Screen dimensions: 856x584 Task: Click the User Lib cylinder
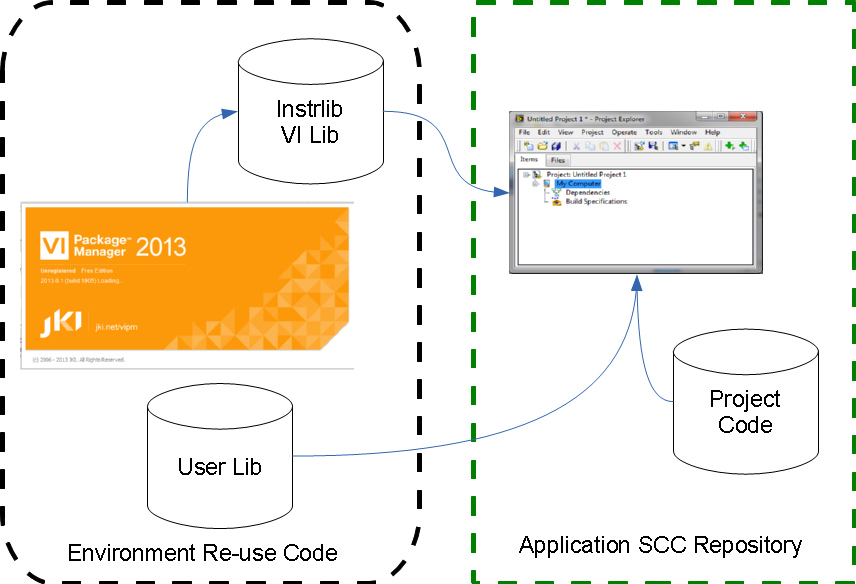[x=220, y=456]
